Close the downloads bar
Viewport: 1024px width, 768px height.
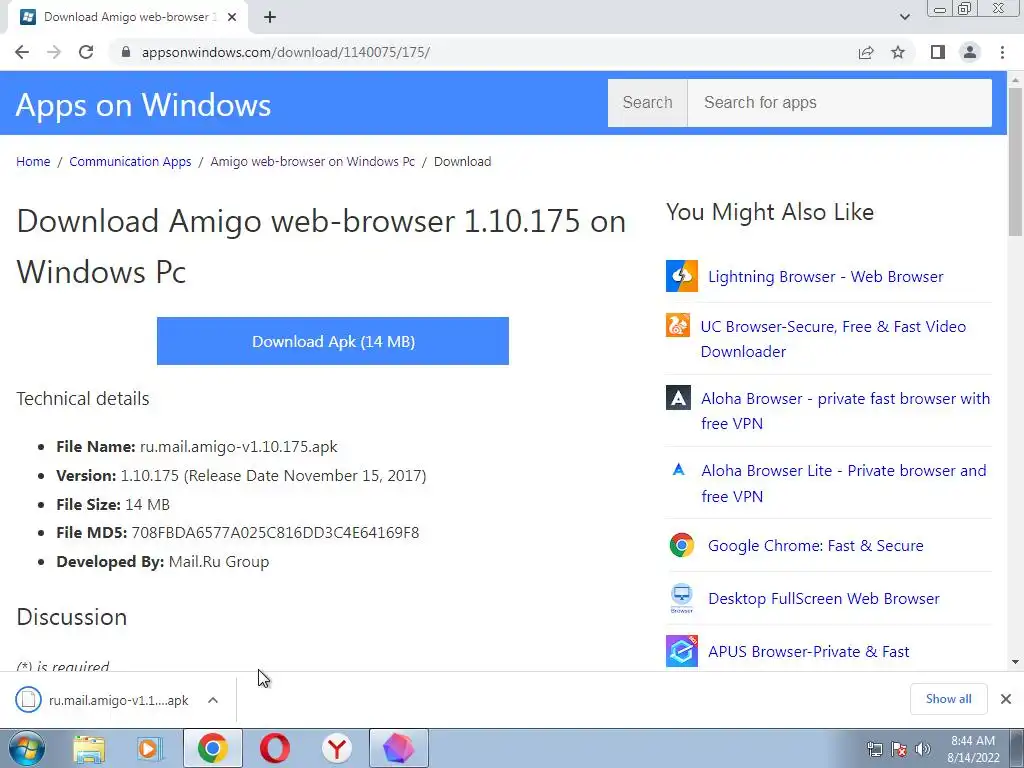1006,699
